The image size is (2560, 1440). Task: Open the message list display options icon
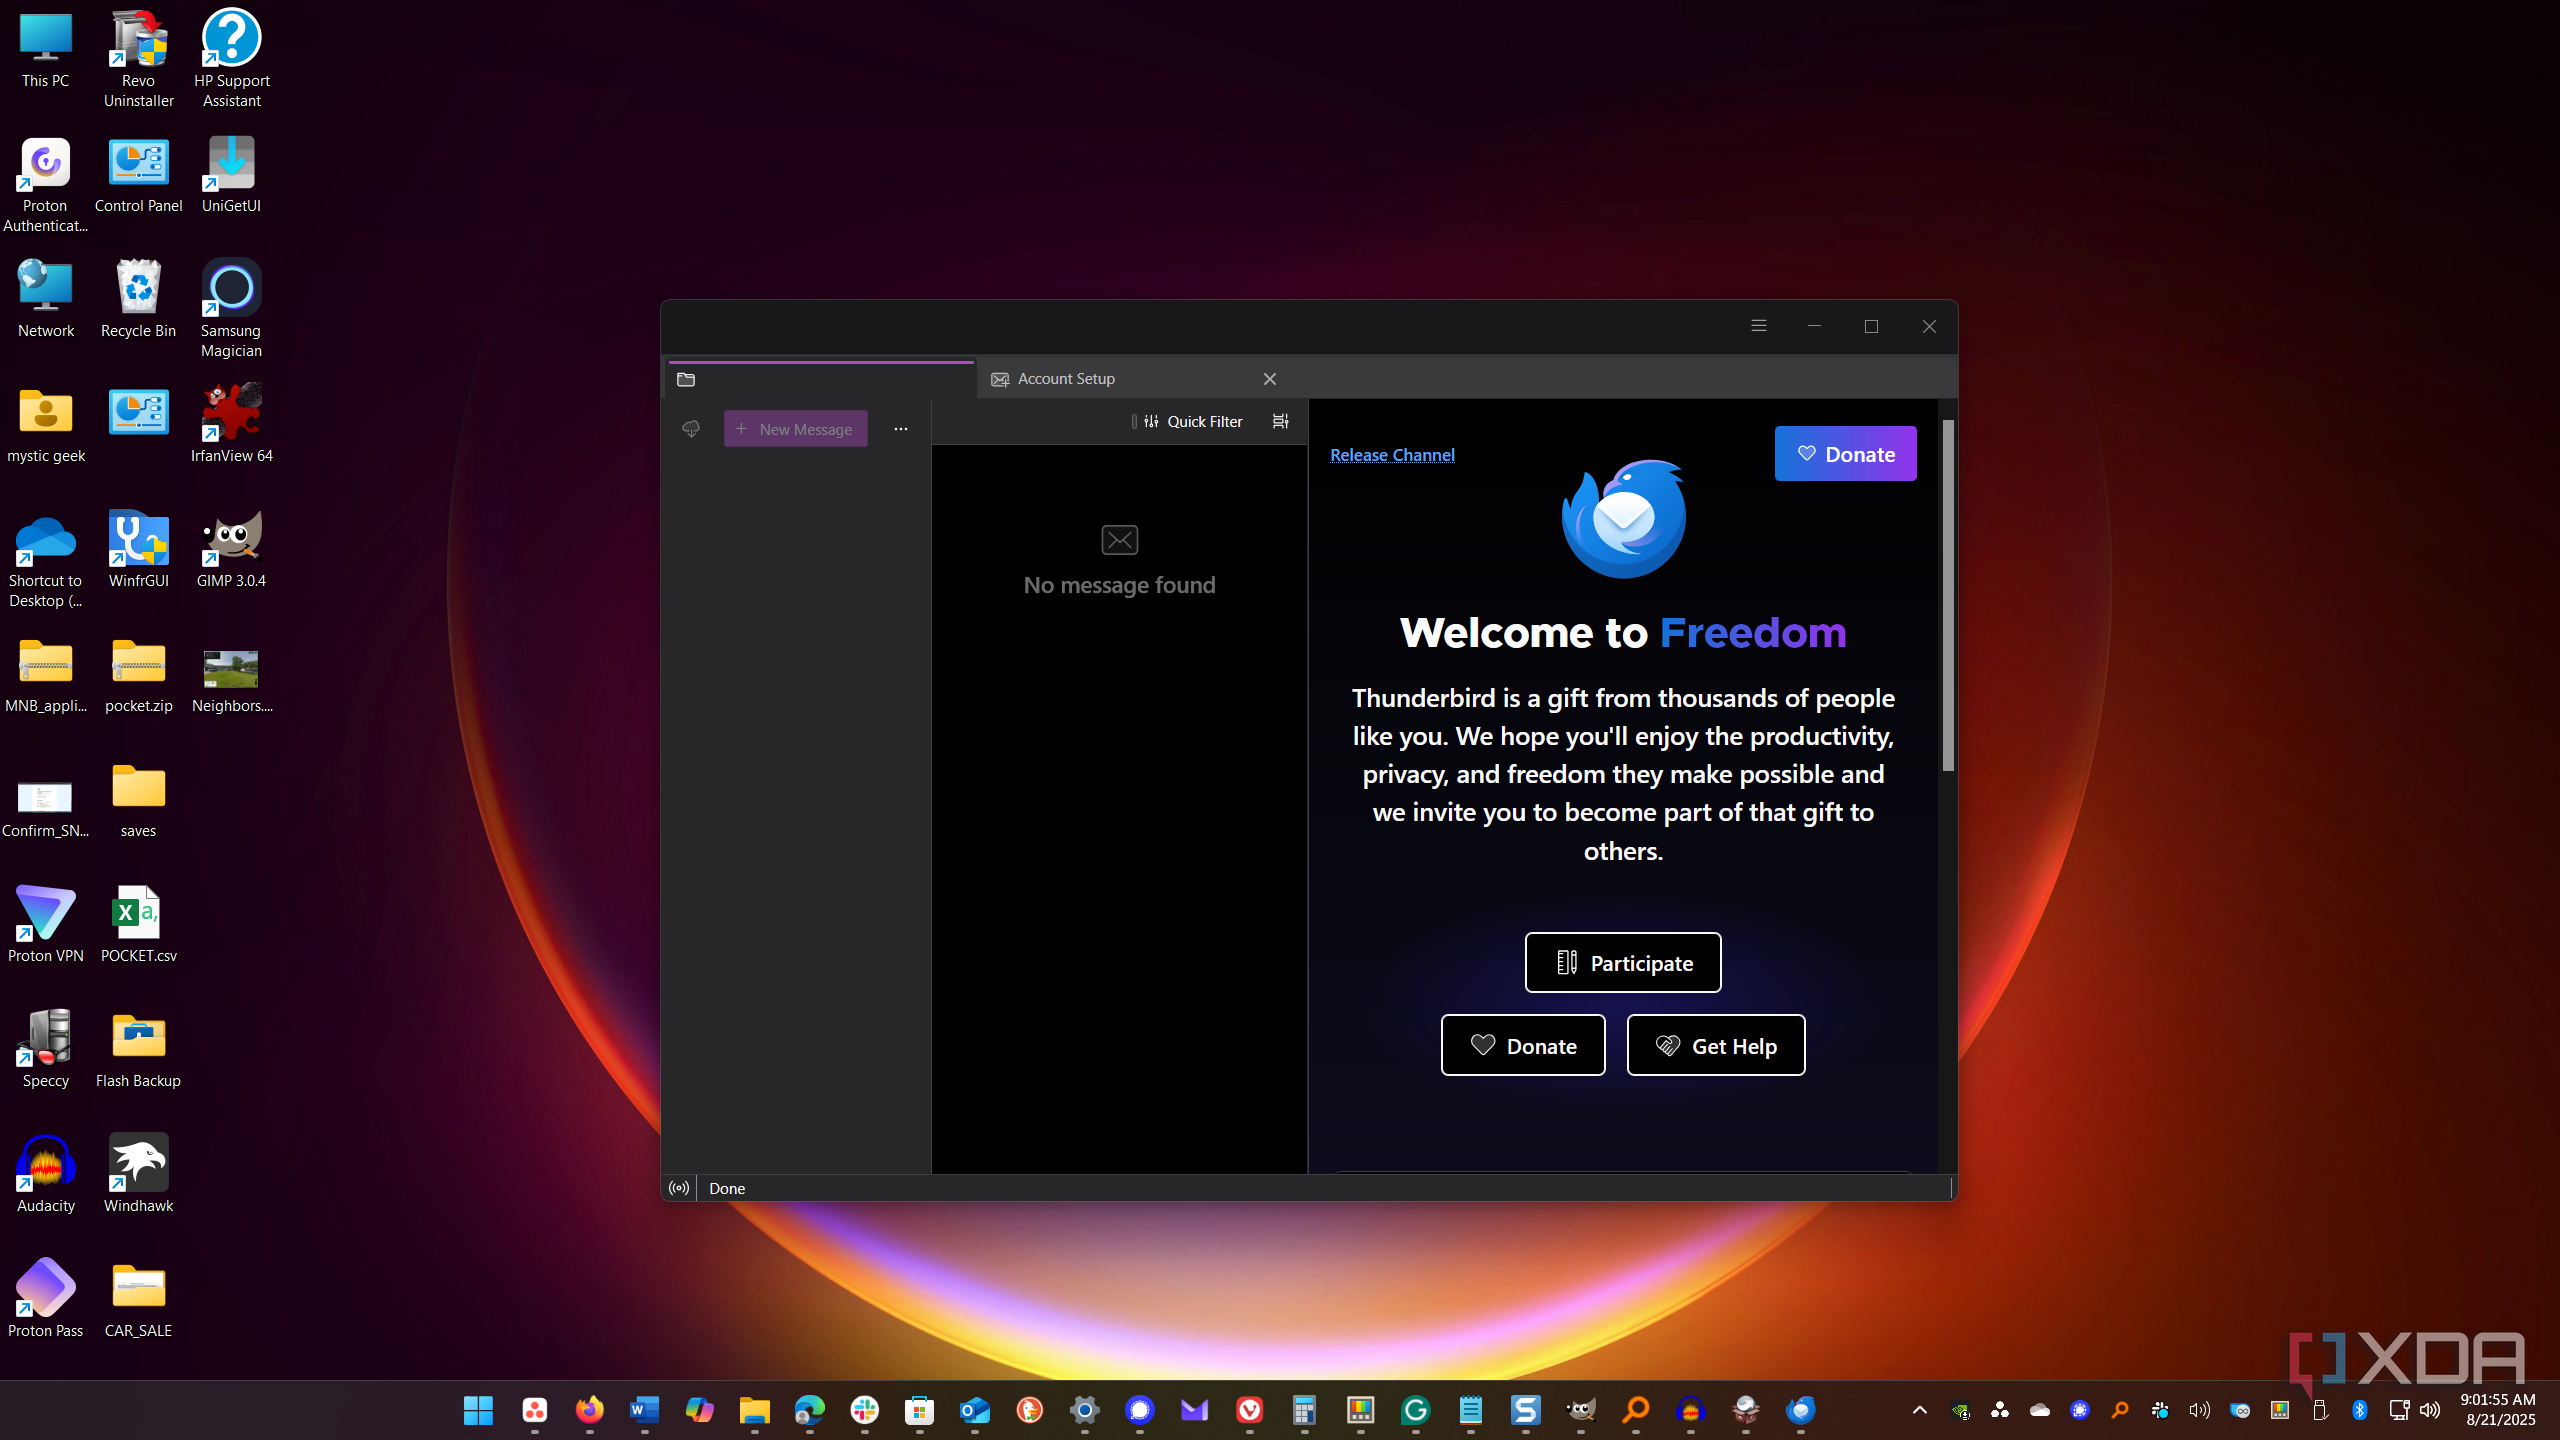[1280, 422]
